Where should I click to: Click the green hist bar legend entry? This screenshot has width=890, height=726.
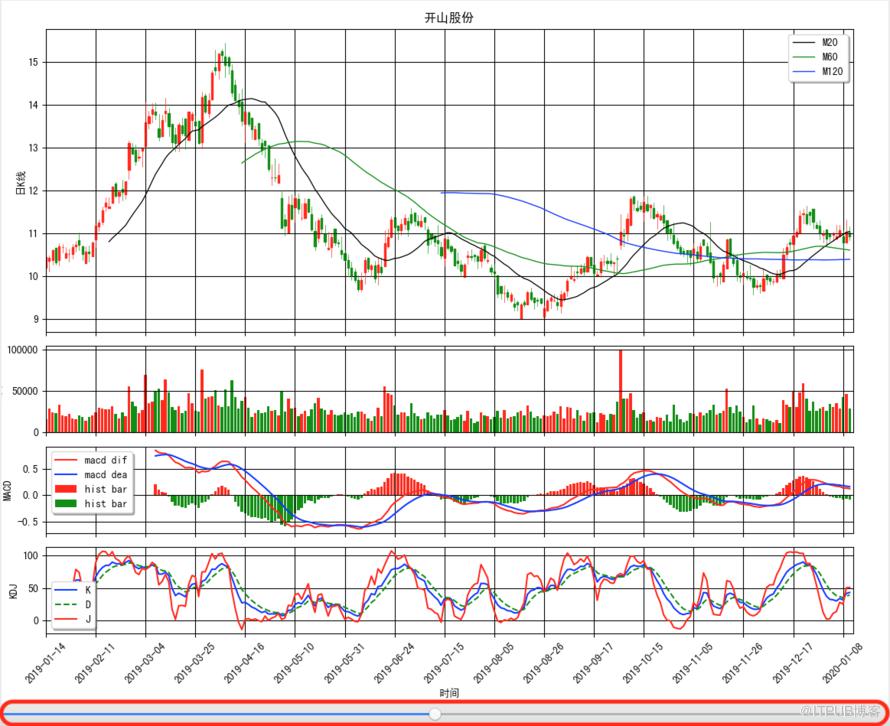(91, 504)
